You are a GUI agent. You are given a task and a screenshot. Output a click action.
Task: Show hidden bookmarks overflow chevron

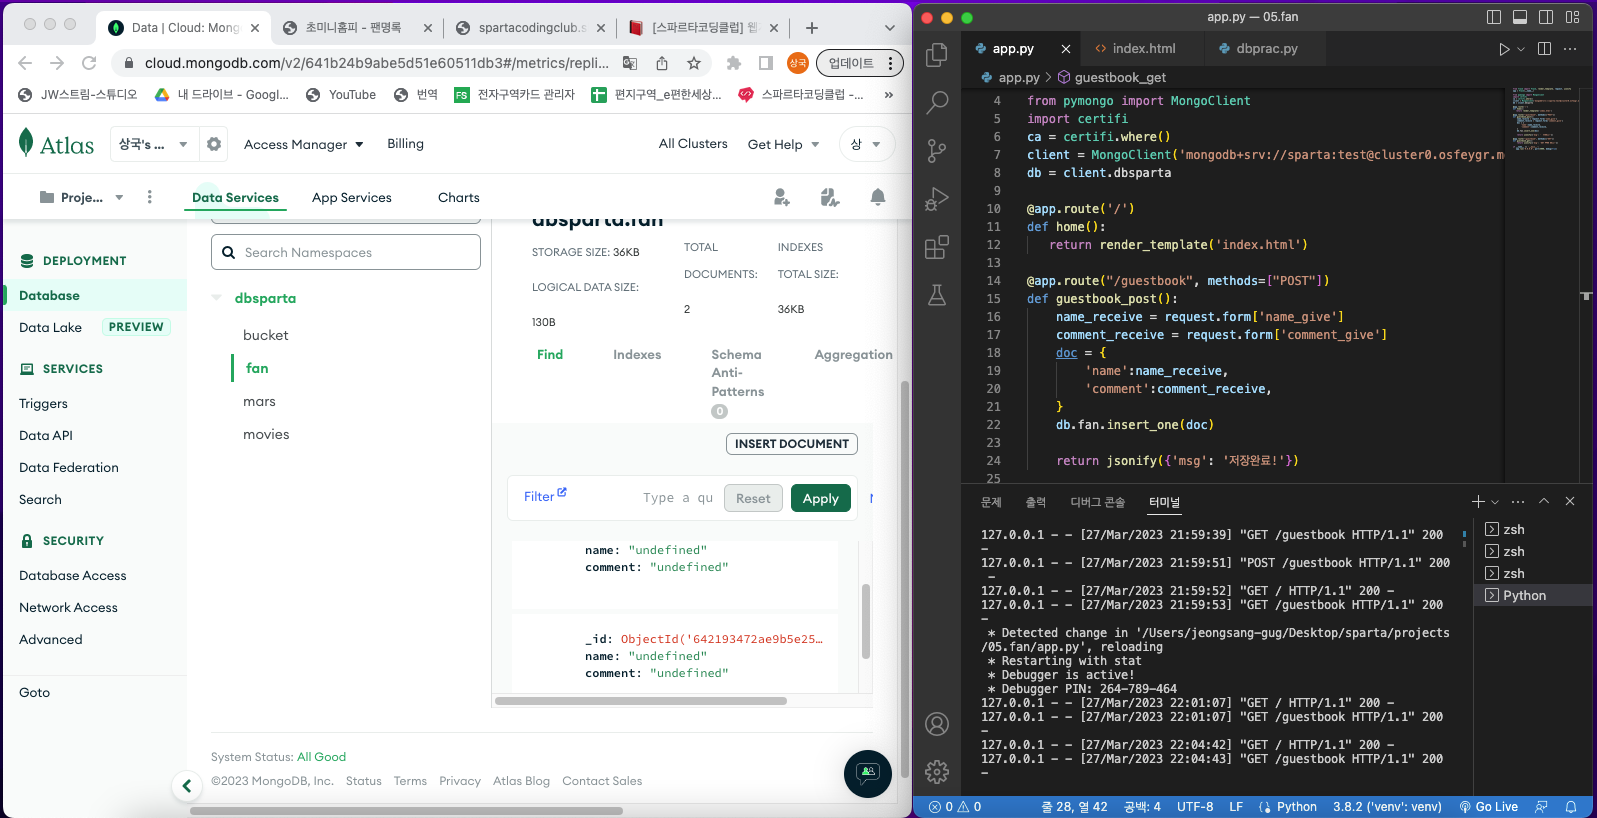point(889,94)
